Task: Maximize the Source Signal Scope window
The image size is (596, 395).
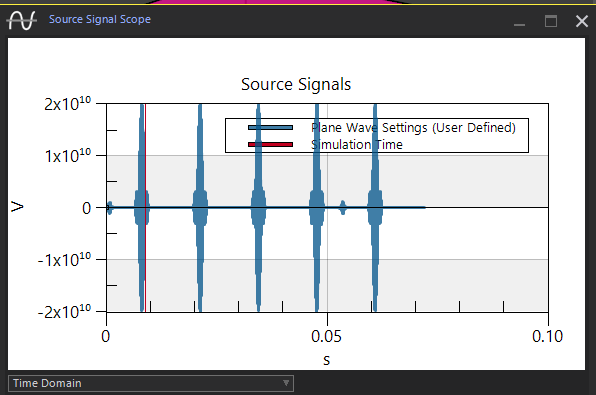Action: 551,21
